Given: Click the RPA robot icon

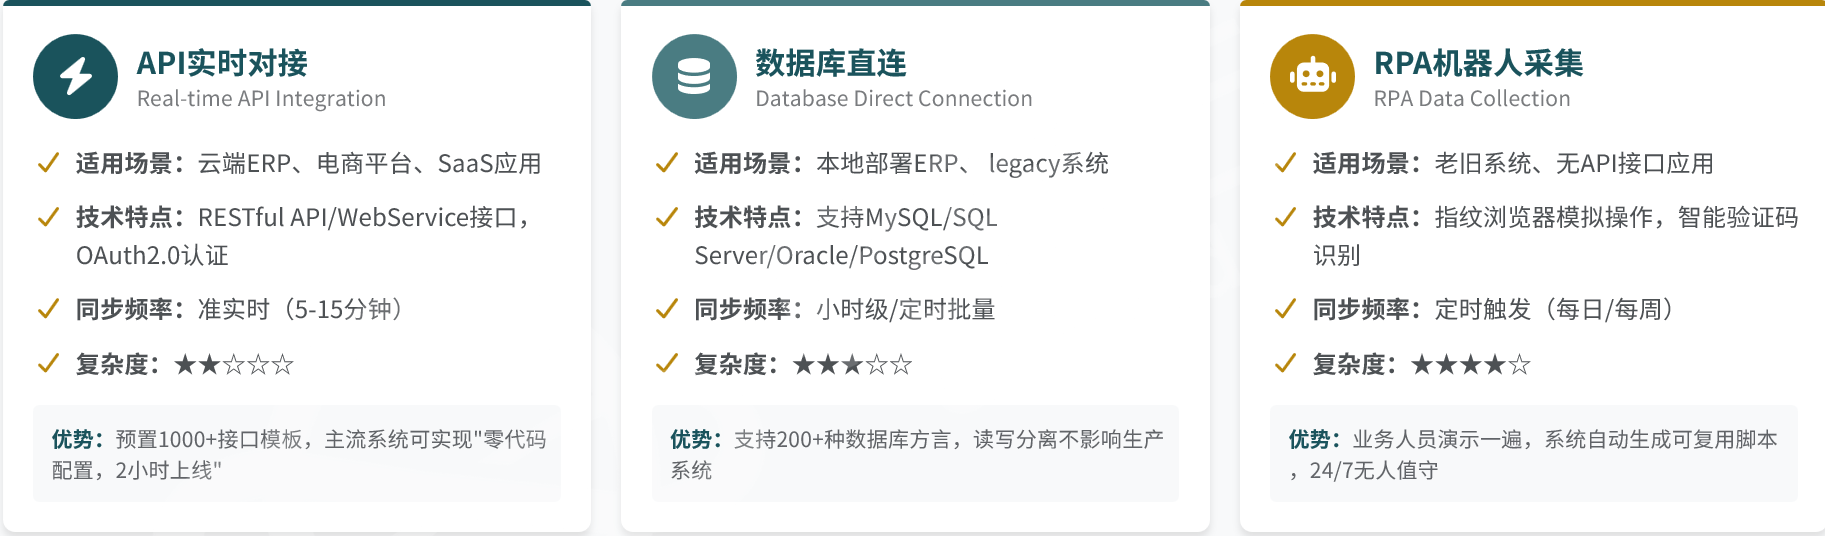Looking at the screenshot, I should [1312, 77].
